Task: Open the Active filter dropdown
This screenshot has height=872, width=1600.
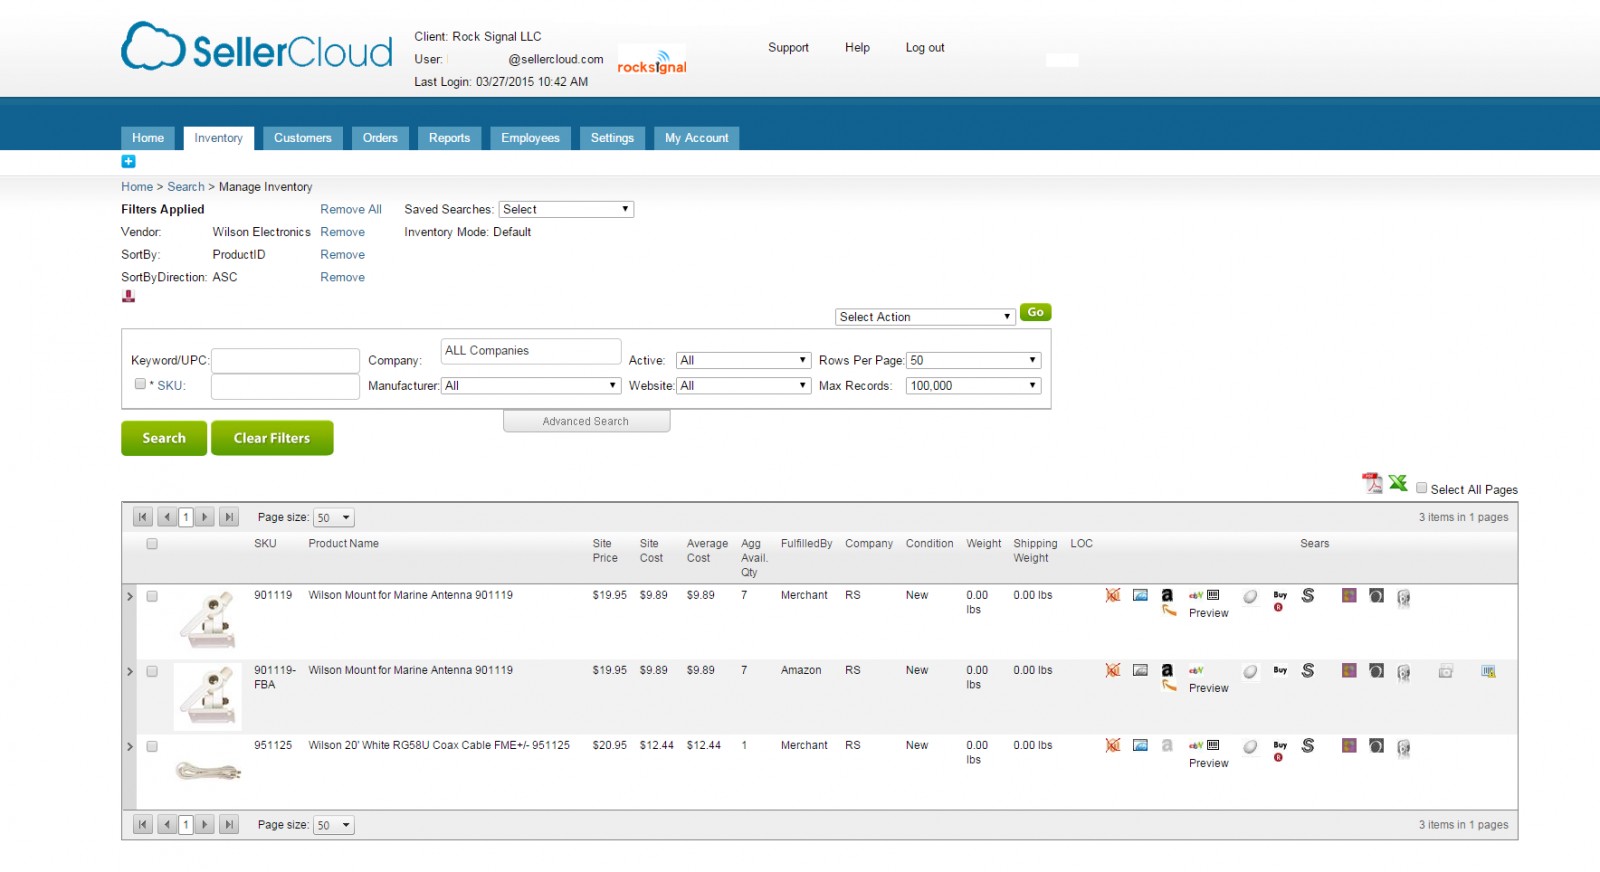Action: (x=743, y=360)
